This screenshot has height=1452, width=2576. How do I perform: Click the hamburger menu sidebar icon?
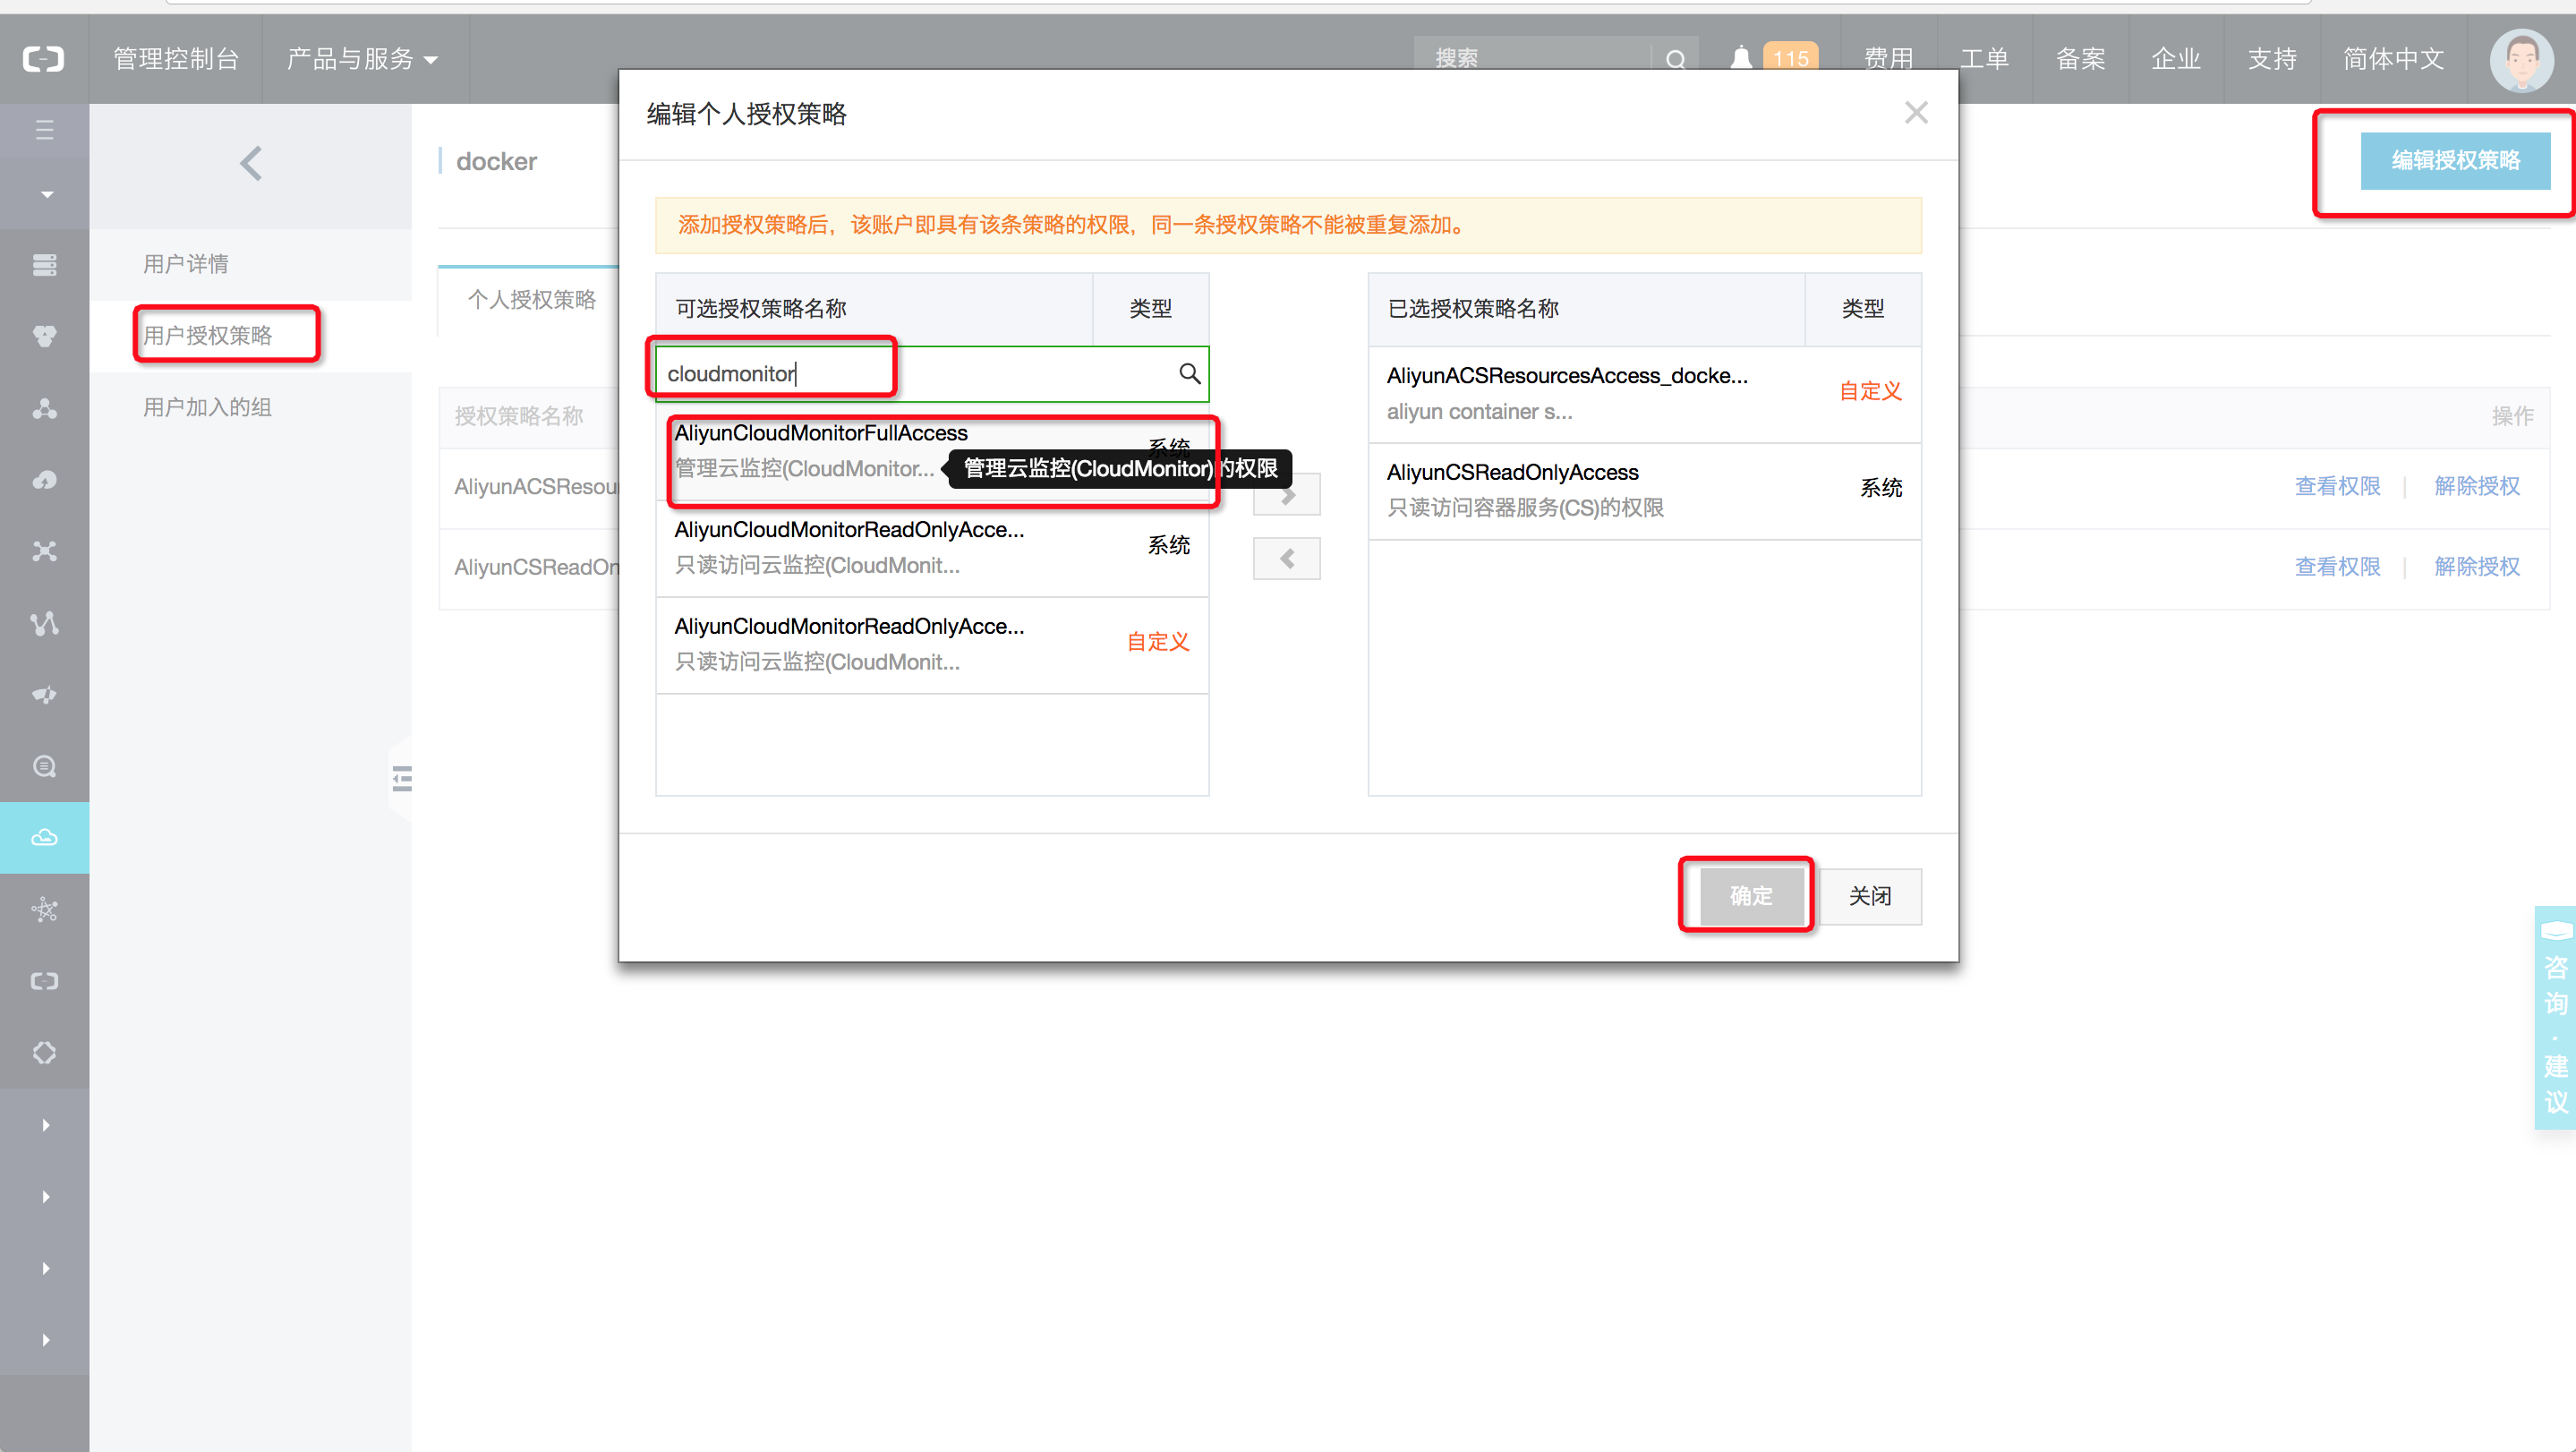[x=44, y=130]
